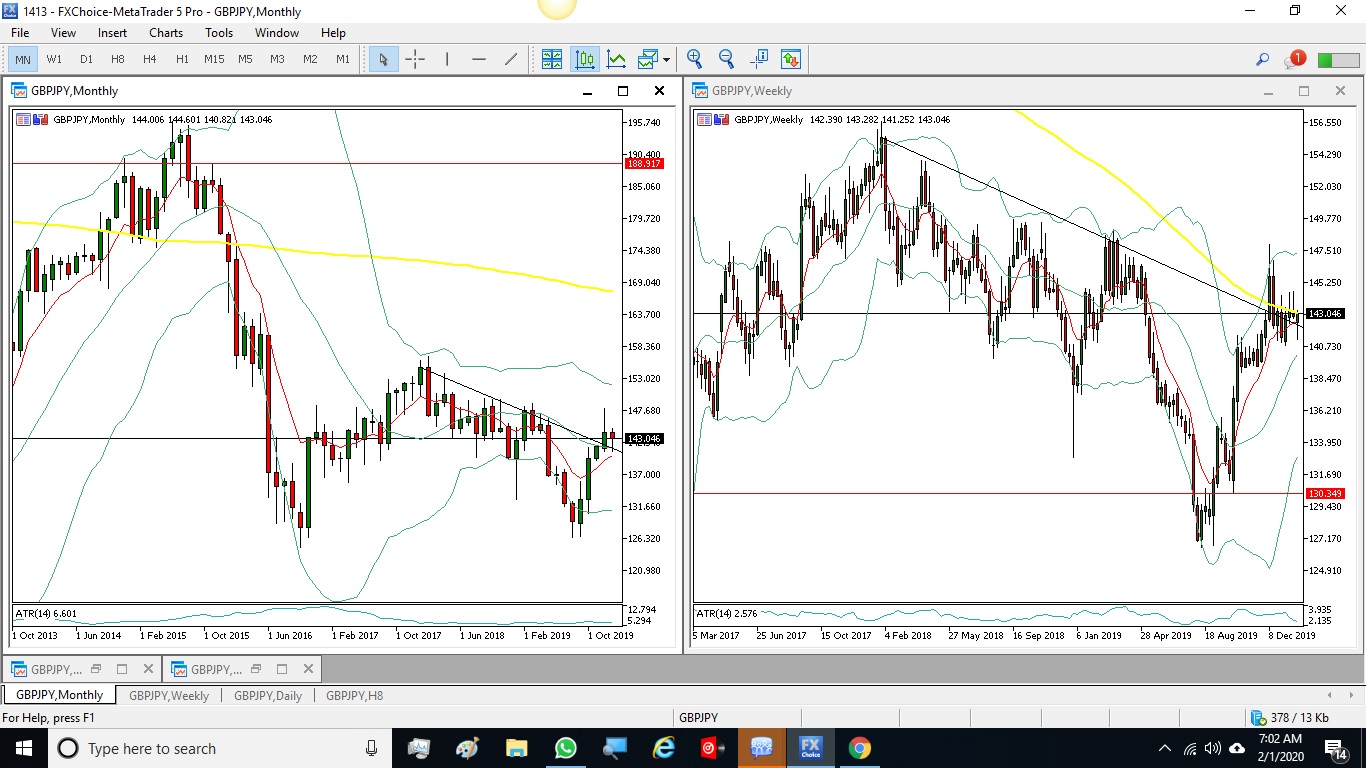This screenshot has height=768, width=1366.
Task: Open the Charts menu
Action: coord(166,33)
